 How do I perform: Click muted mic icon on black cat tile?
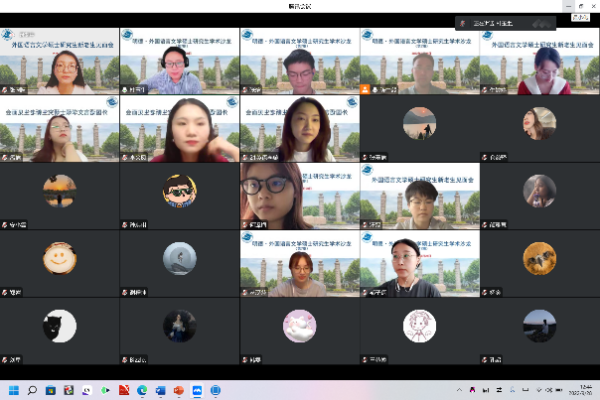tap(6, 359)
